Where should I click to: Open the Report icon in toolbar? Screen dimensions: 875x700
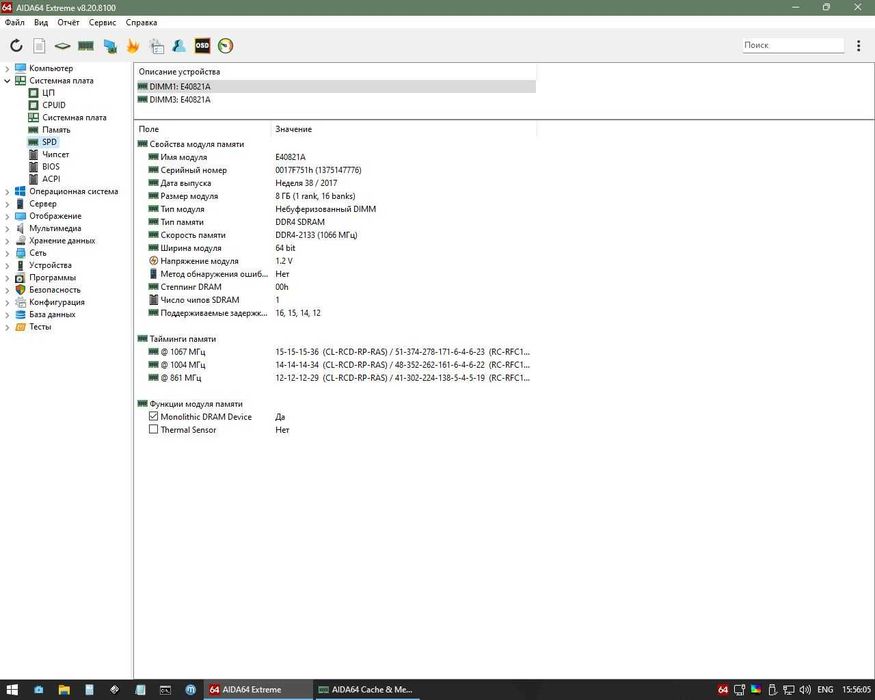tap(39, 46)
